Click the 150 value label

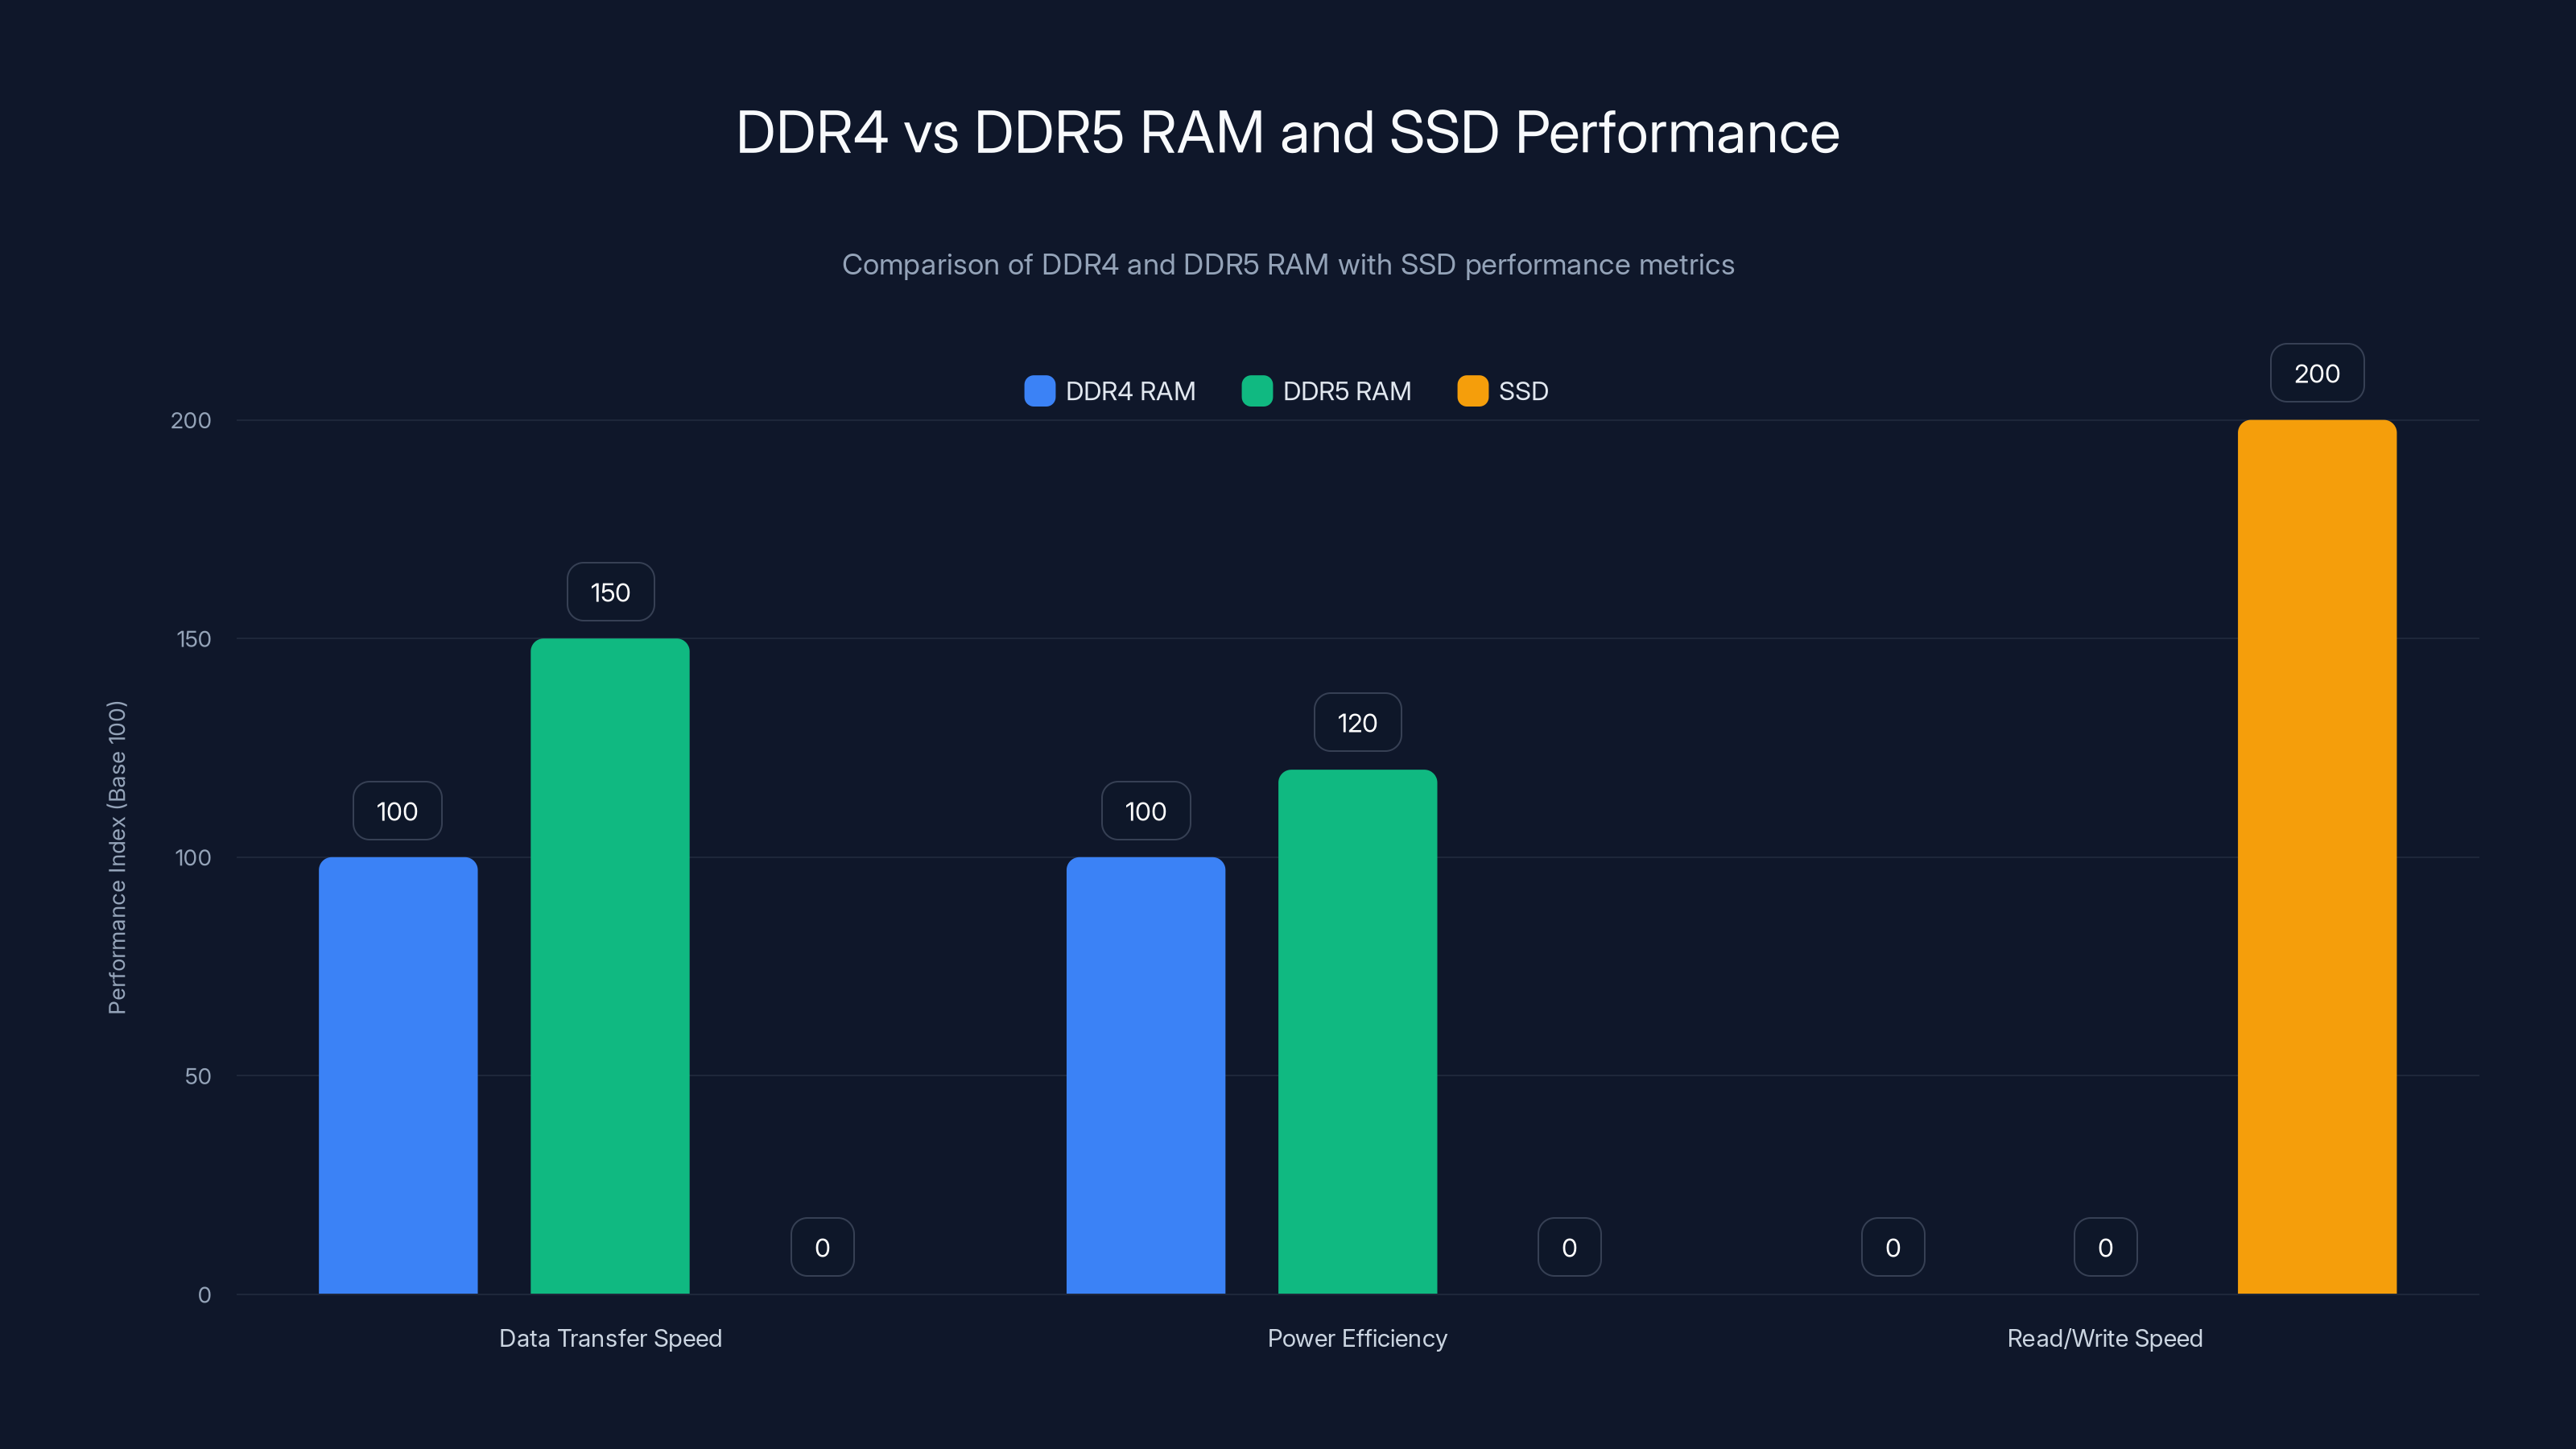(610, 592)
